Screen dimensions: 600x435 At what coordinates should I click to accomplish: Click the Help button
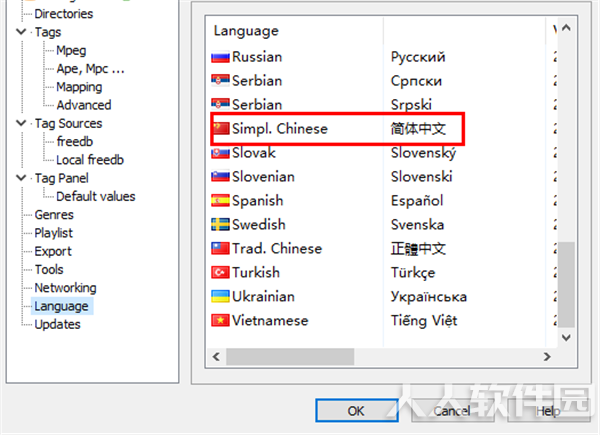548,411
